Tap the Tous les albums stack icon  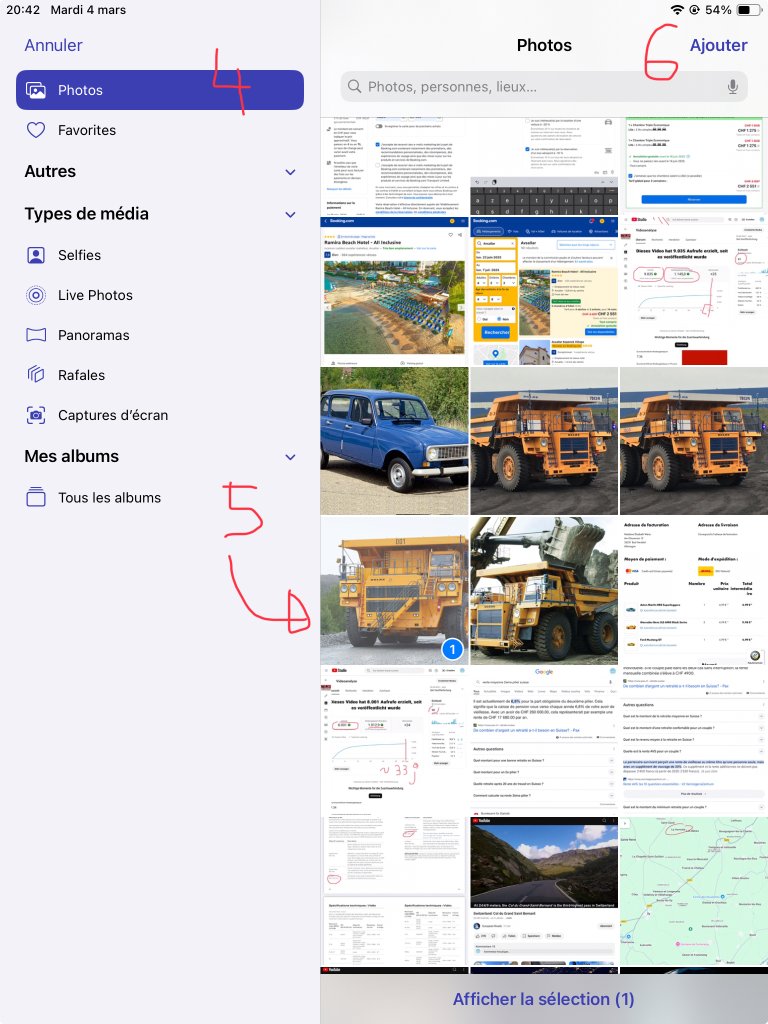pos(36,497)
